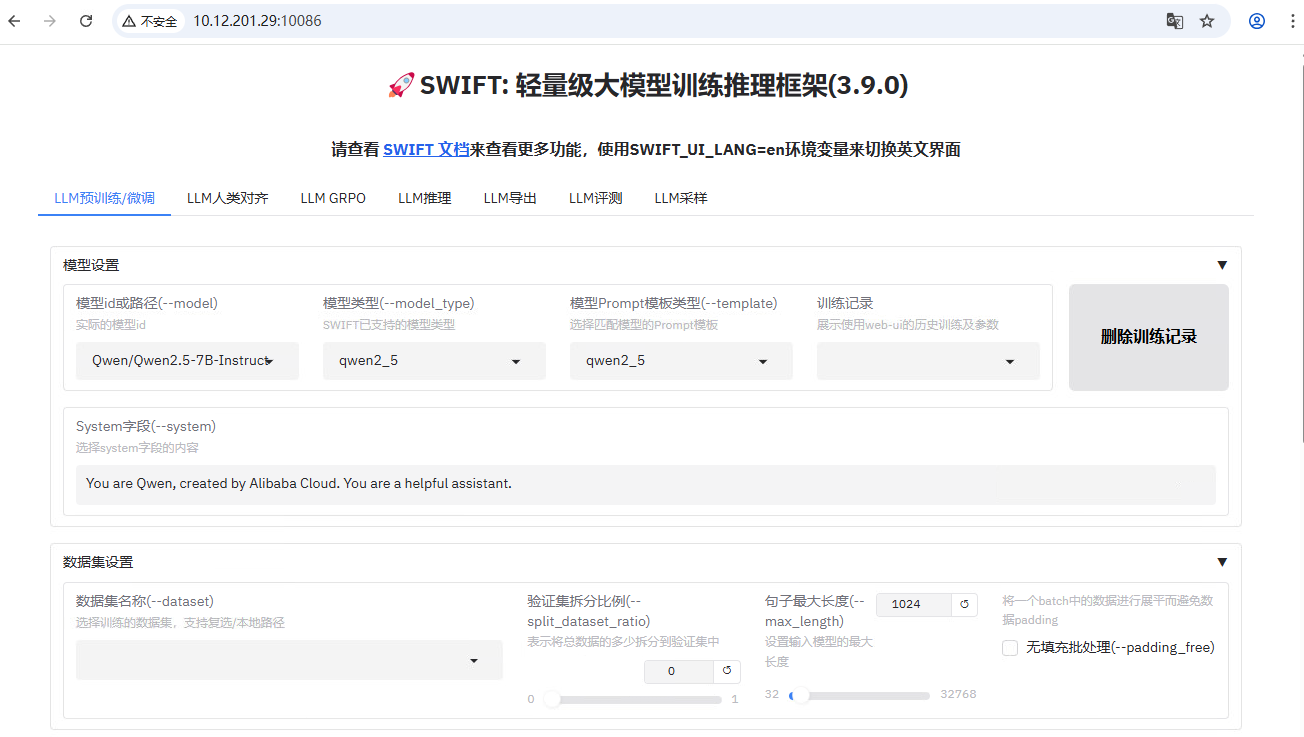Collapse the 模型设置 section
The image size is (1304, 737).
pos(1221,265)
